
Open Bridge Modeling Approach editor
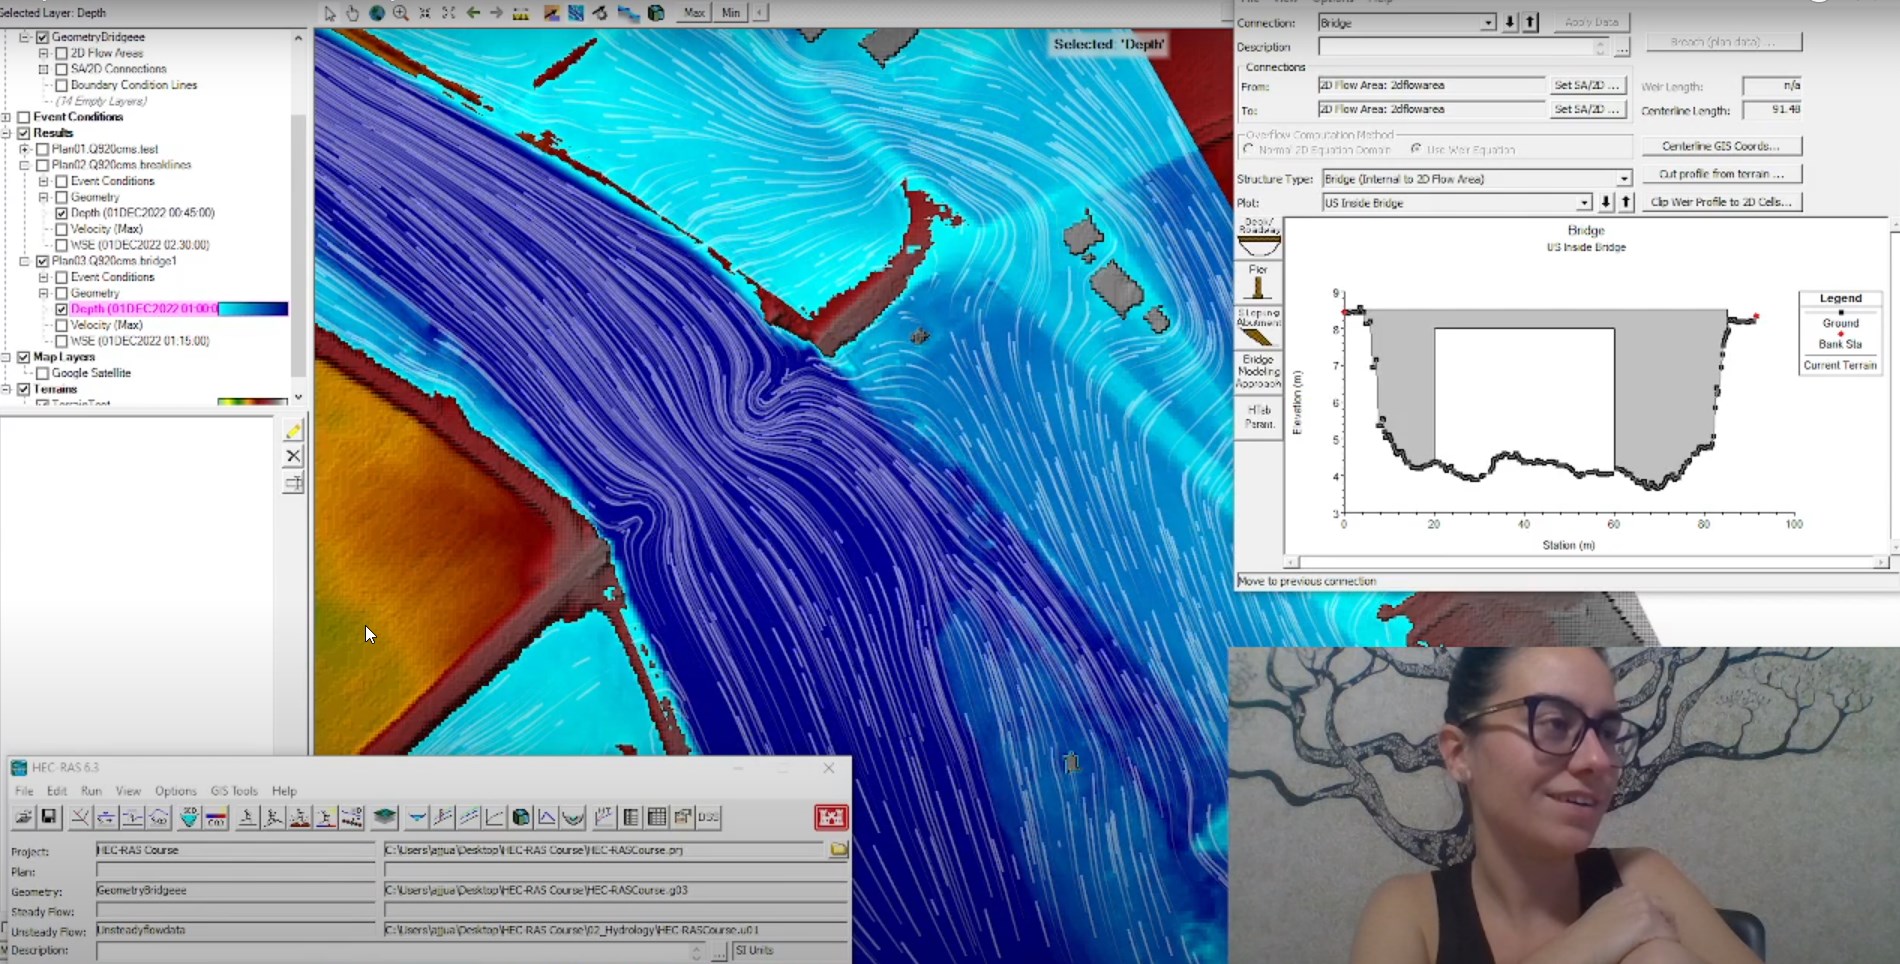pos(1259,371)
